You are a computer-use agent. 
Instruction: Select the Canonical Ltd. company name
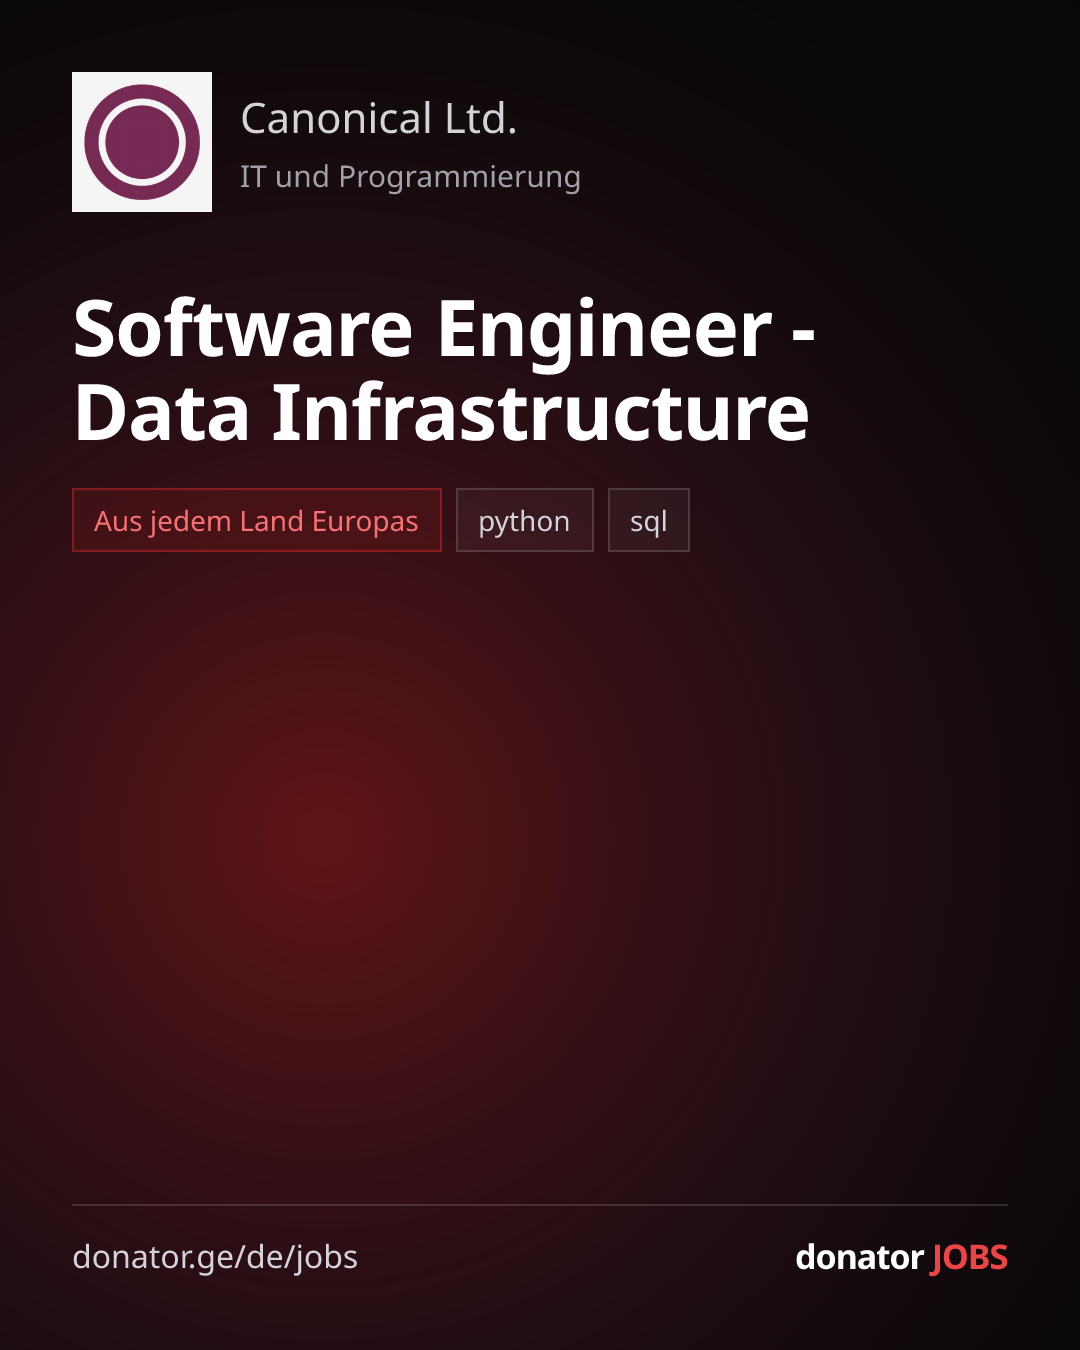click(379, 119)
